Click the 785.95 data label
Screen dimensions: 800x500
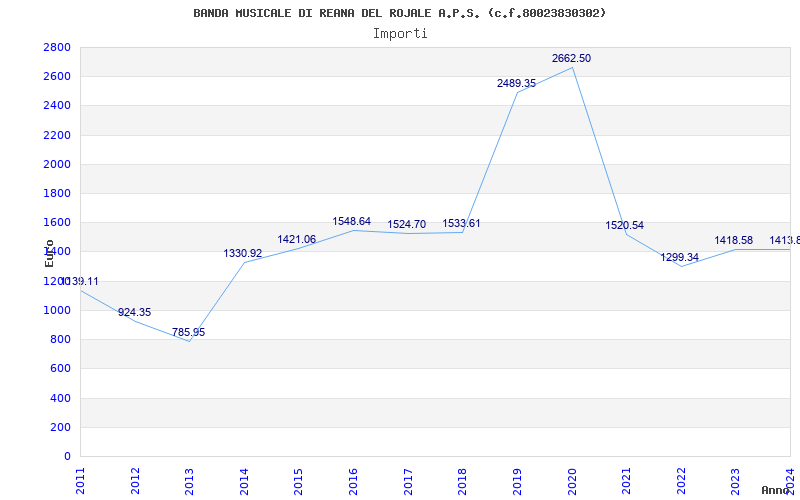pyautogui.click(x=188, y=332)
